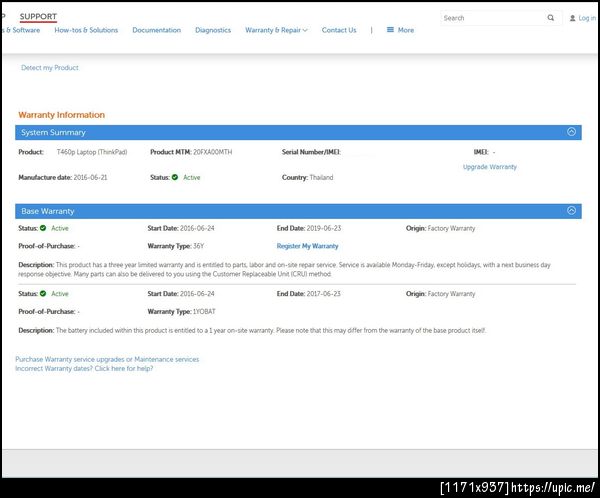The width and height of the screenshot is (600, 498).
Task: Click green status check icon beside 1YOBAT warranty
Action: pos(43,294)
